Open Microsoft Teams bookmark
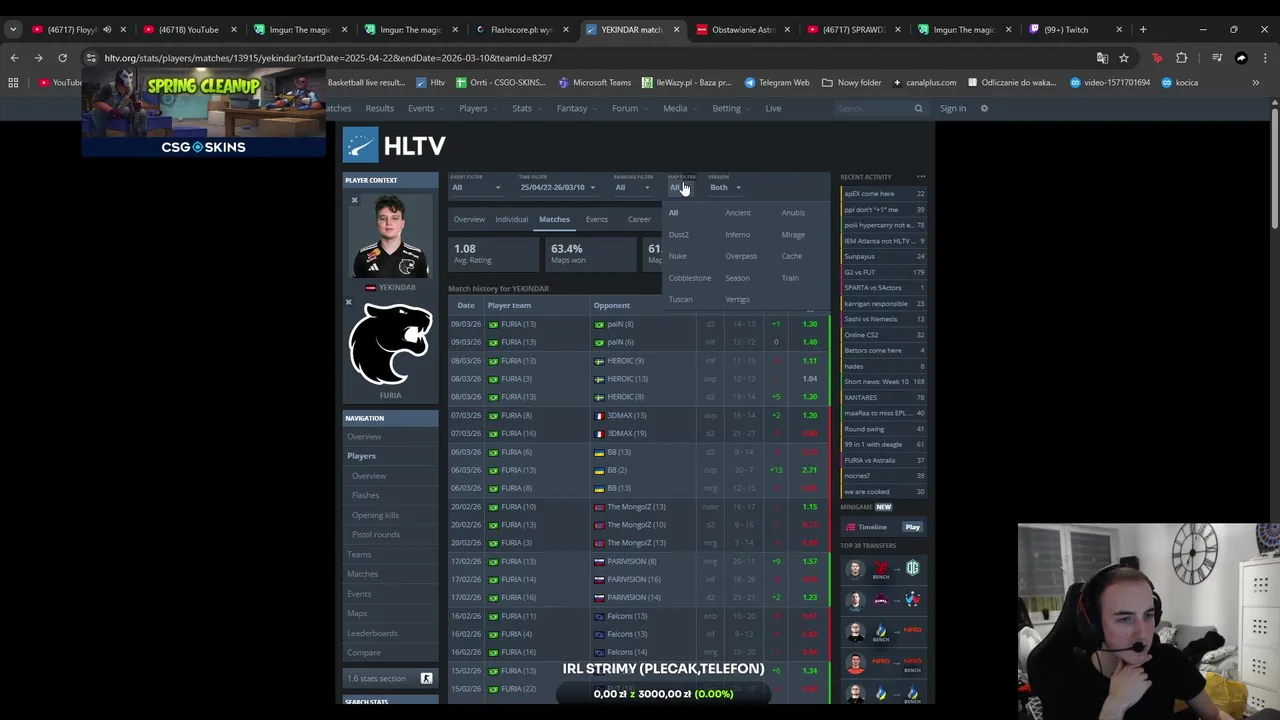This screenshot has width=1280, height=720. coord(593,82)
